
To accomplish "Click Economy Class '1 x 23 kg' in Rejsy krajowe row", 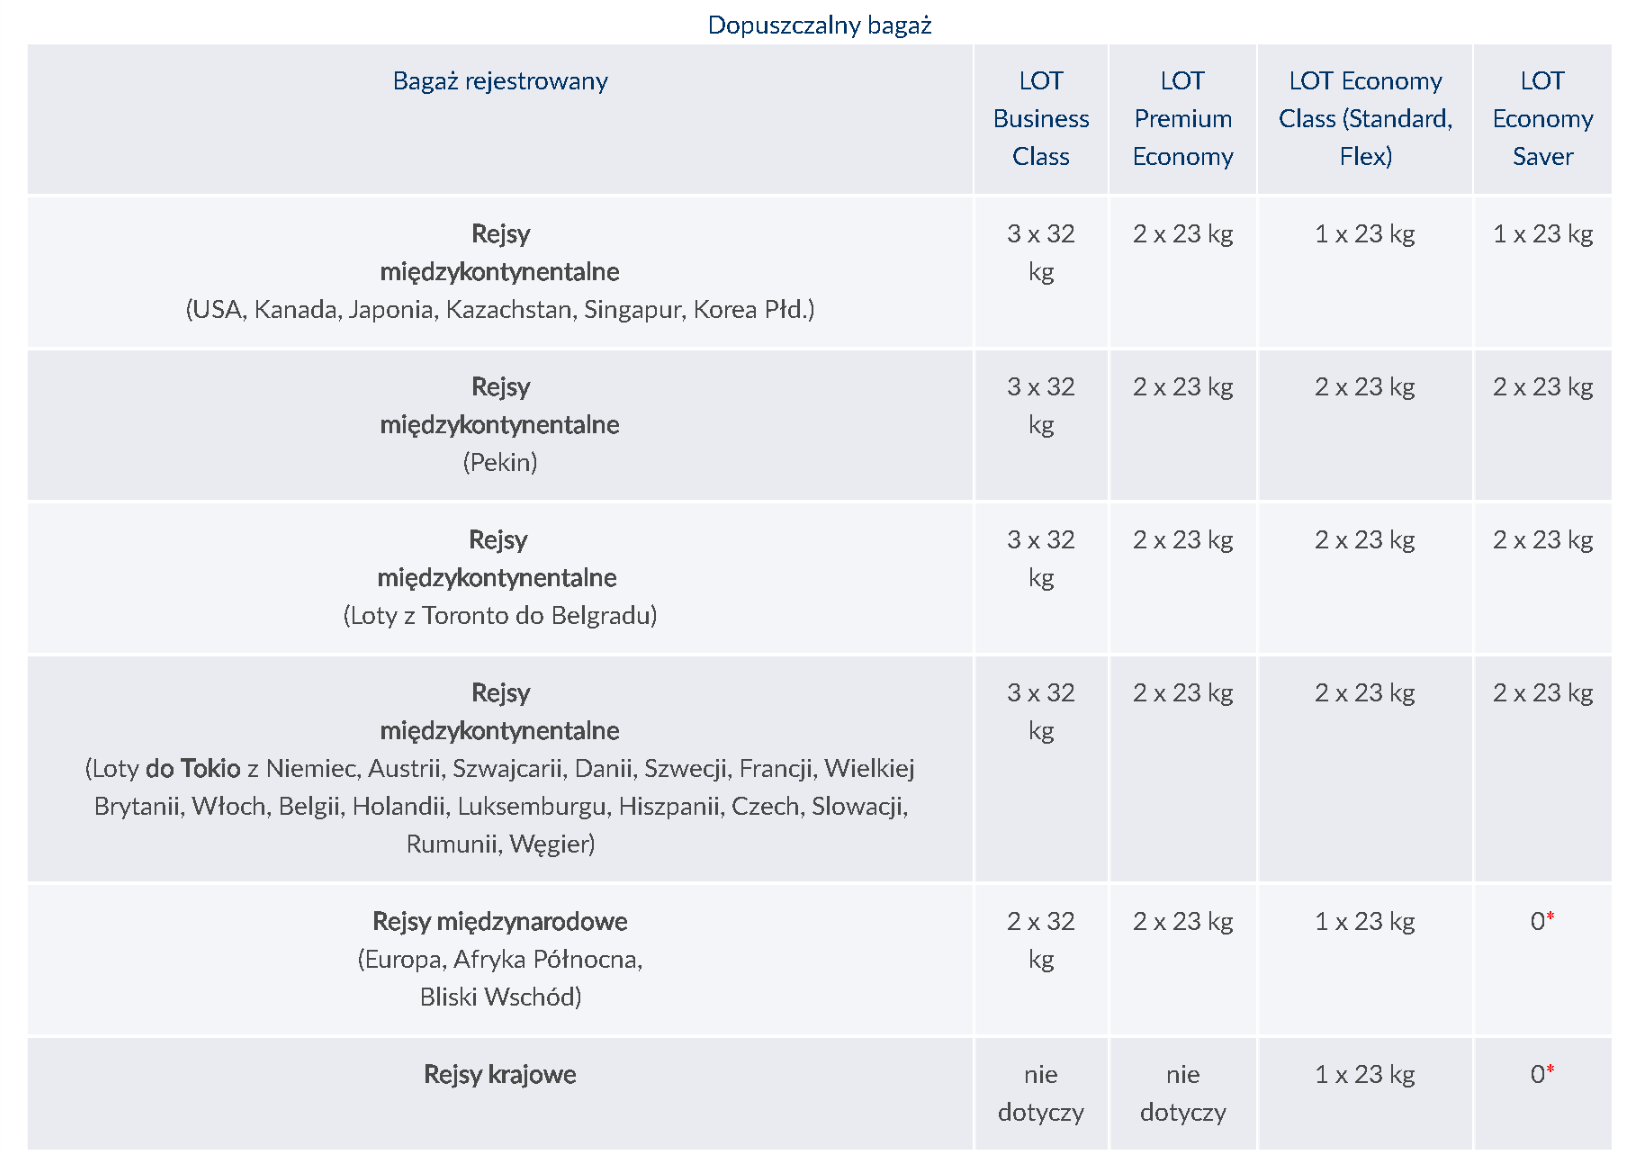I will click(1365, 1074).
